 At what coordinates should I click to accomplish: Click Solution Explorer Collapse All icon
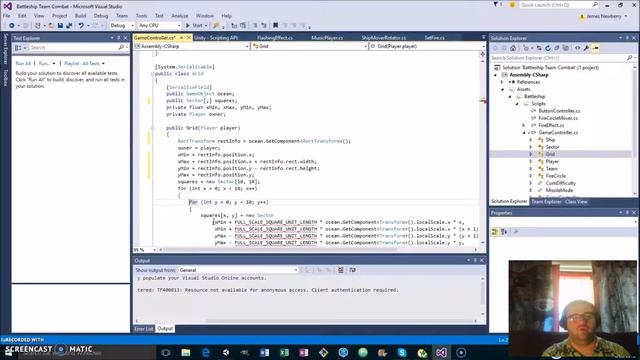pos(557,48)
